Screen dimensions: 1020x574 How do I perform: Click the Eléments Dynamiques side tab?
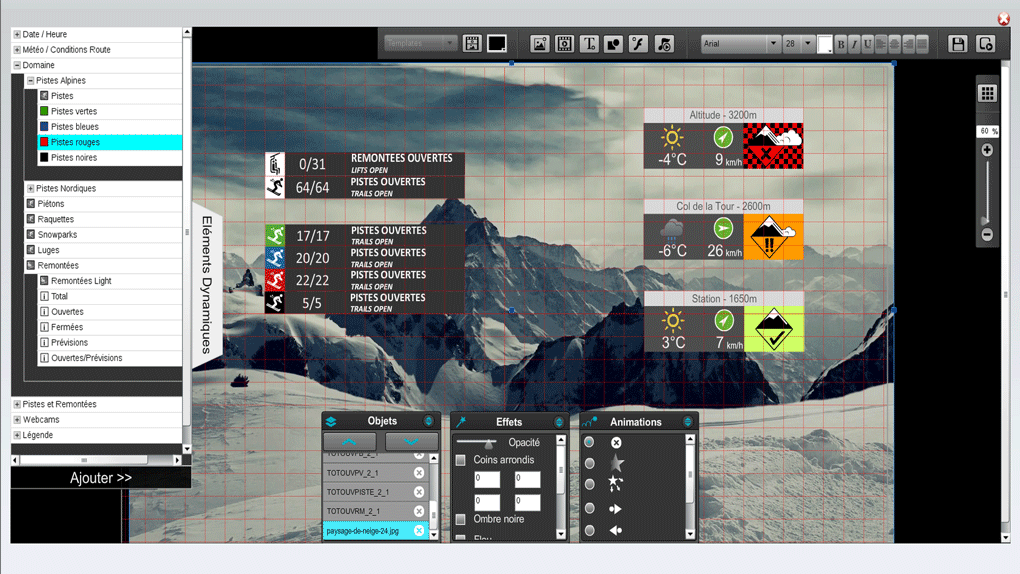(x=207, y=285)
